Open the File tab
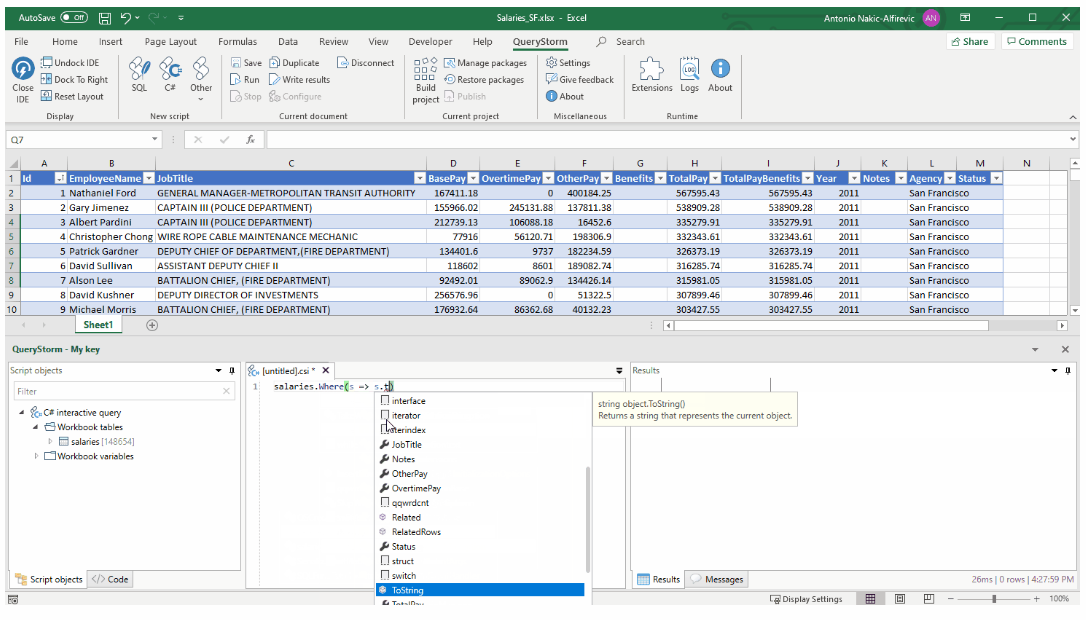The width and height of the screenshot is (1086, 620). pos(21,42)
